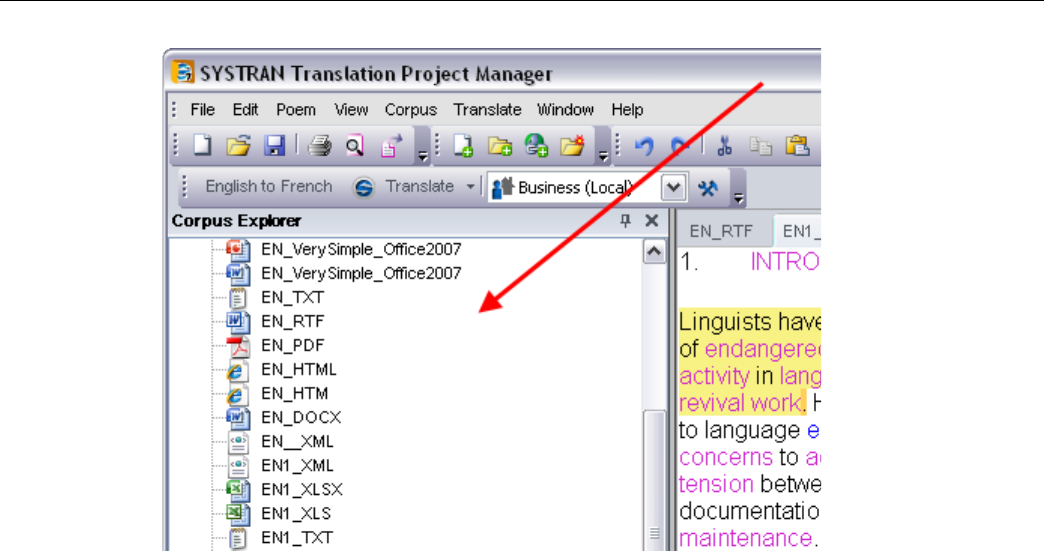Open the Poem menu
The height and width of the screenshot is (551, 1044).
(296, 109)
